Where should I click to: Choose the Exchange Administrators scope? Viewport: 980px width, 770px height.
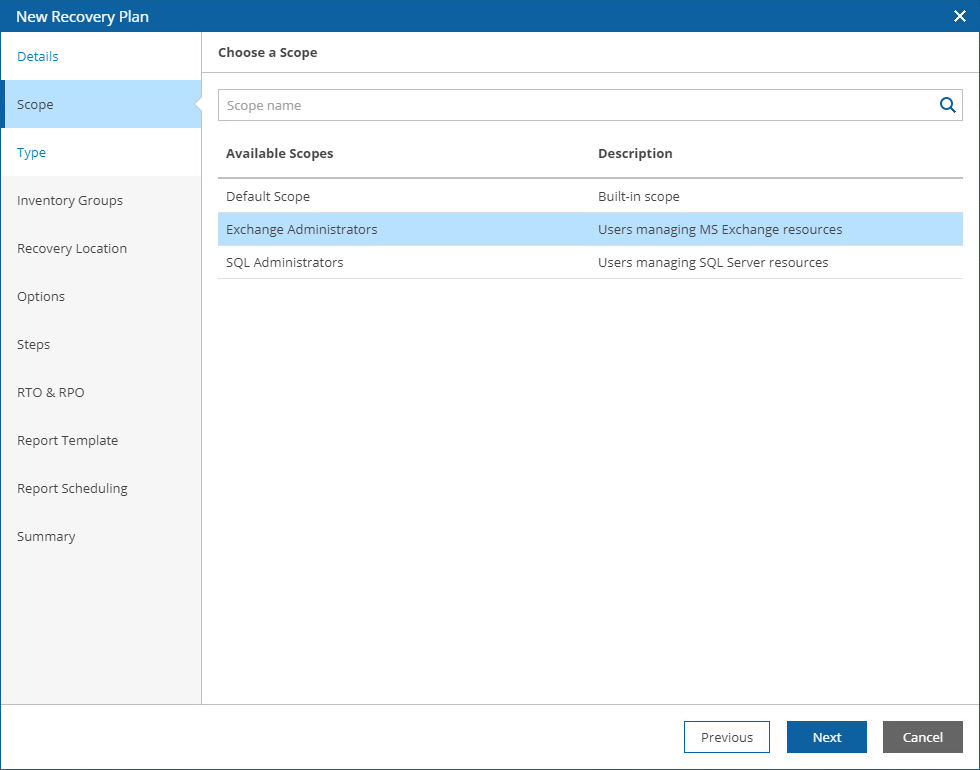(x=302, y=229)
